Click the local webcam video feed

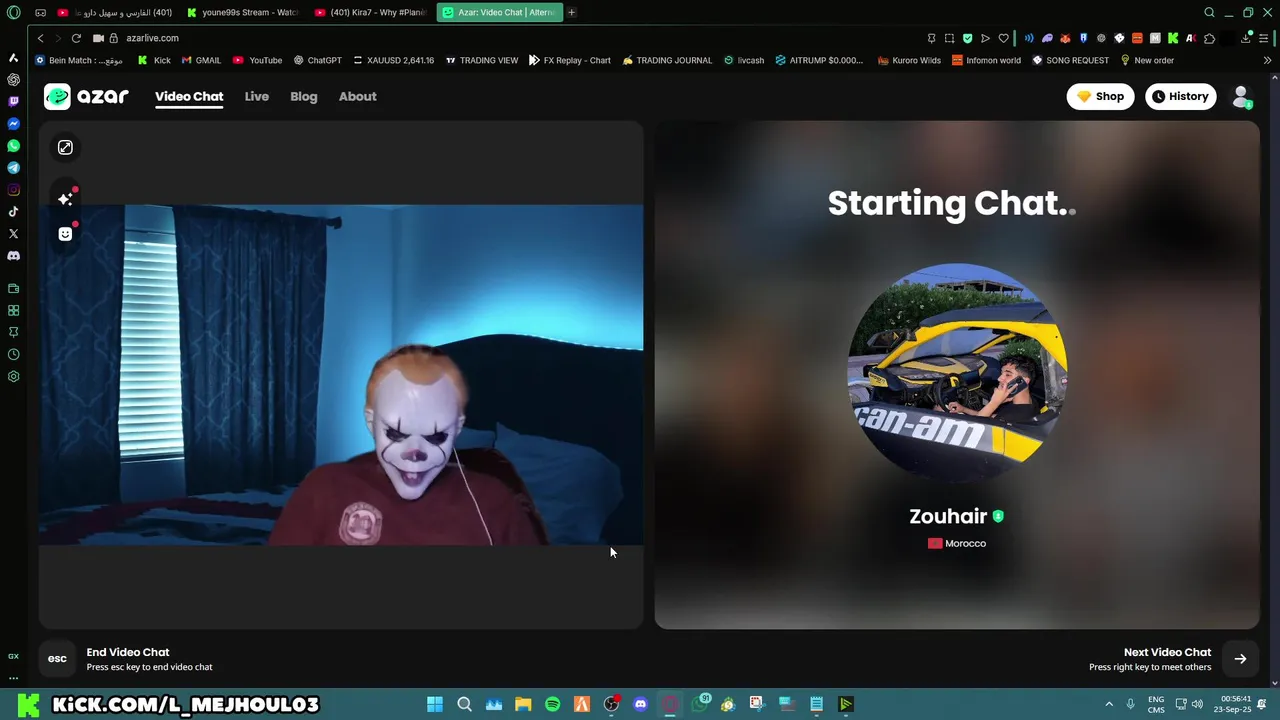[341, 375]
